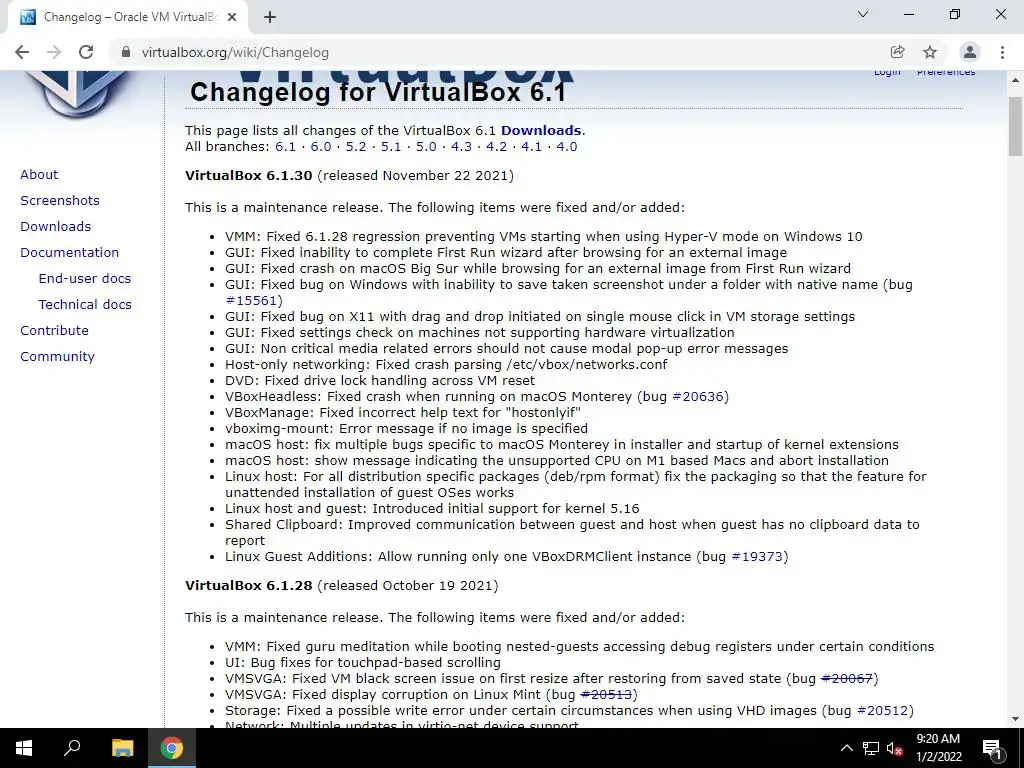The width and height of the screenshot is (1024, 768).
Task: Select the 4.1 branch link
Action: click(532, 146)
